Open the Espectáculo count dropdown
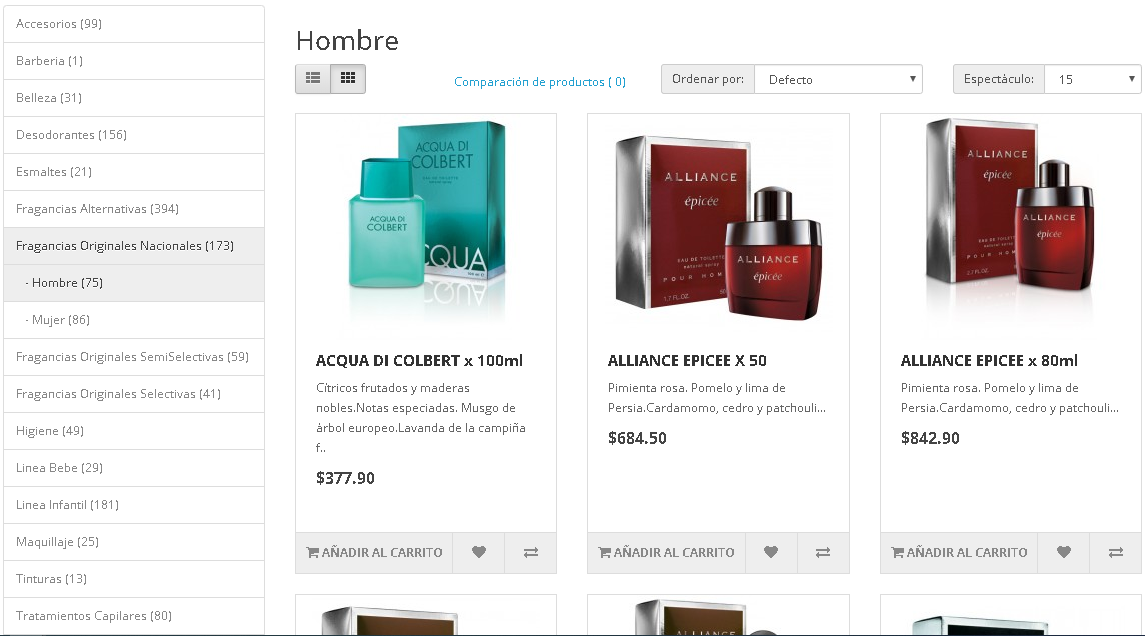Screen dimensions: 1145x636 [1093, 79]
